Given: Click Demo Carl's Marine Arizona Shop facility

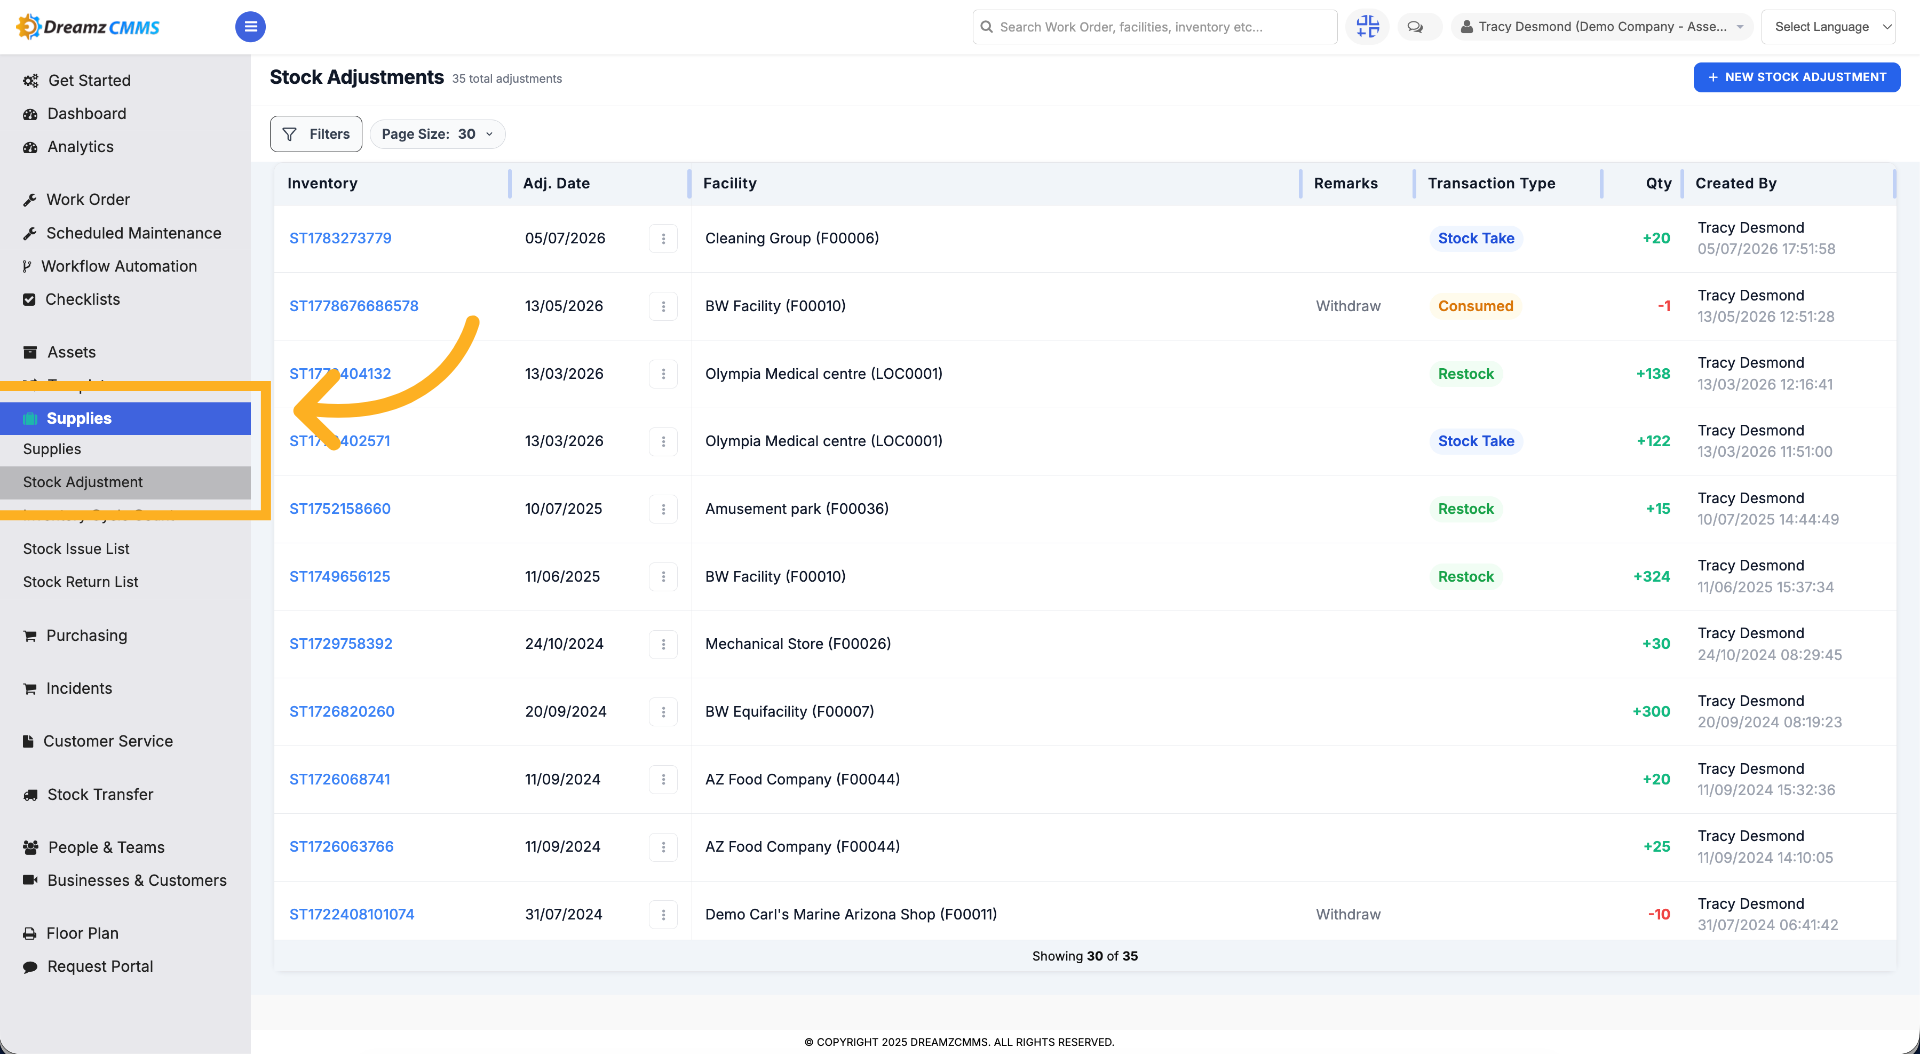Looking at the screenshot, I should tap(851, 914).
